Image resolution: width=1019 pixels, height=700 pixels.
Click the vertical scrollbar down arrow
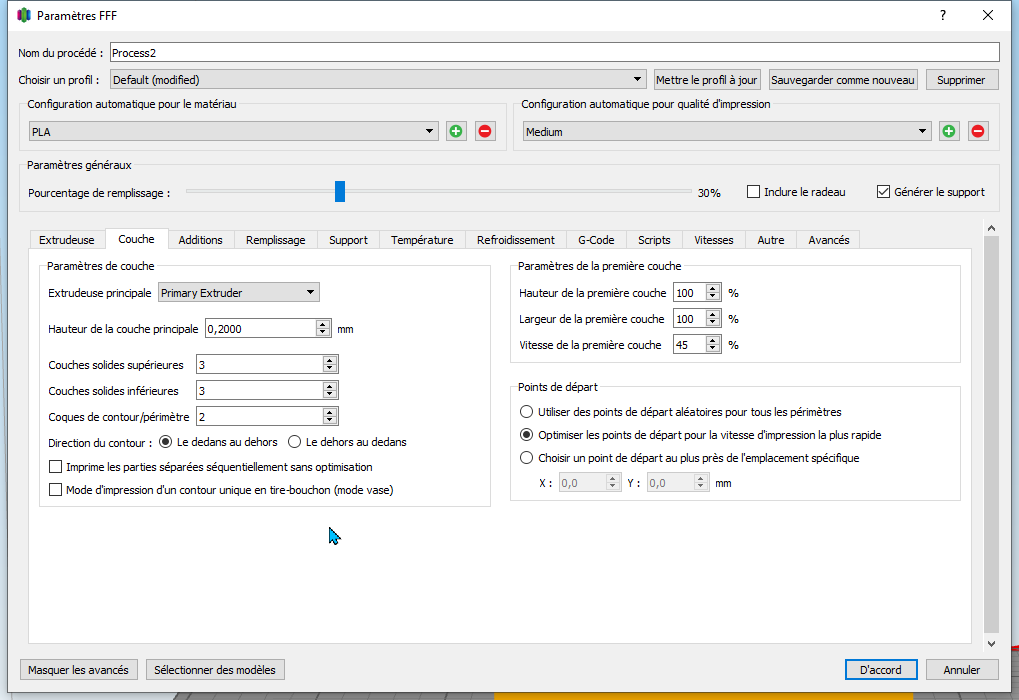point(991,643)
